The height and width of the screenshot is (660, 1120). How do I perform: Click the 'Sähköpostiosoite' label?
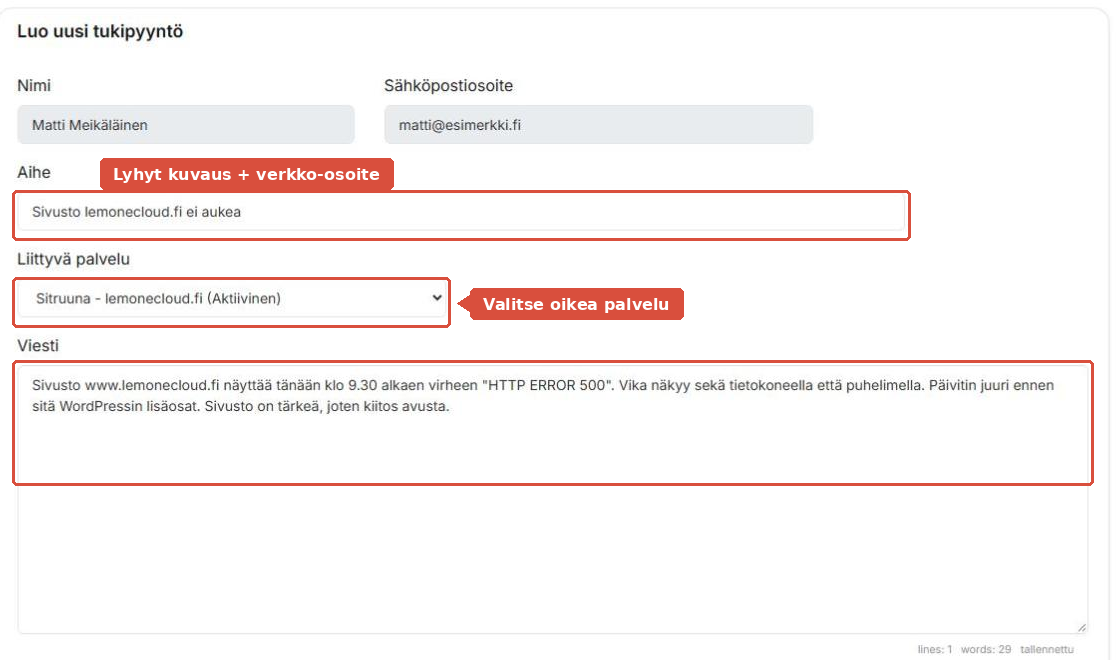pos(449,86)
